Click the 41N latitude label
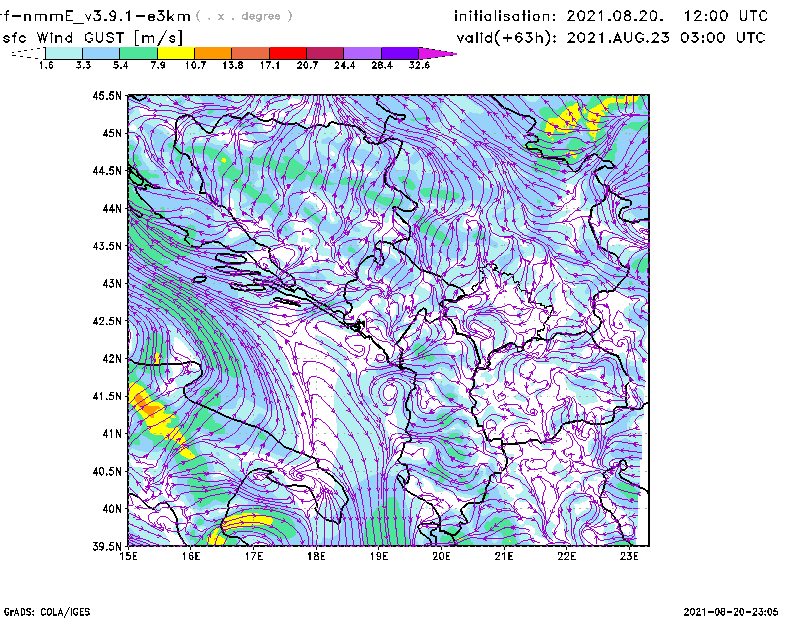The height and width of the screenshot is (618, 800). (112, 434)
